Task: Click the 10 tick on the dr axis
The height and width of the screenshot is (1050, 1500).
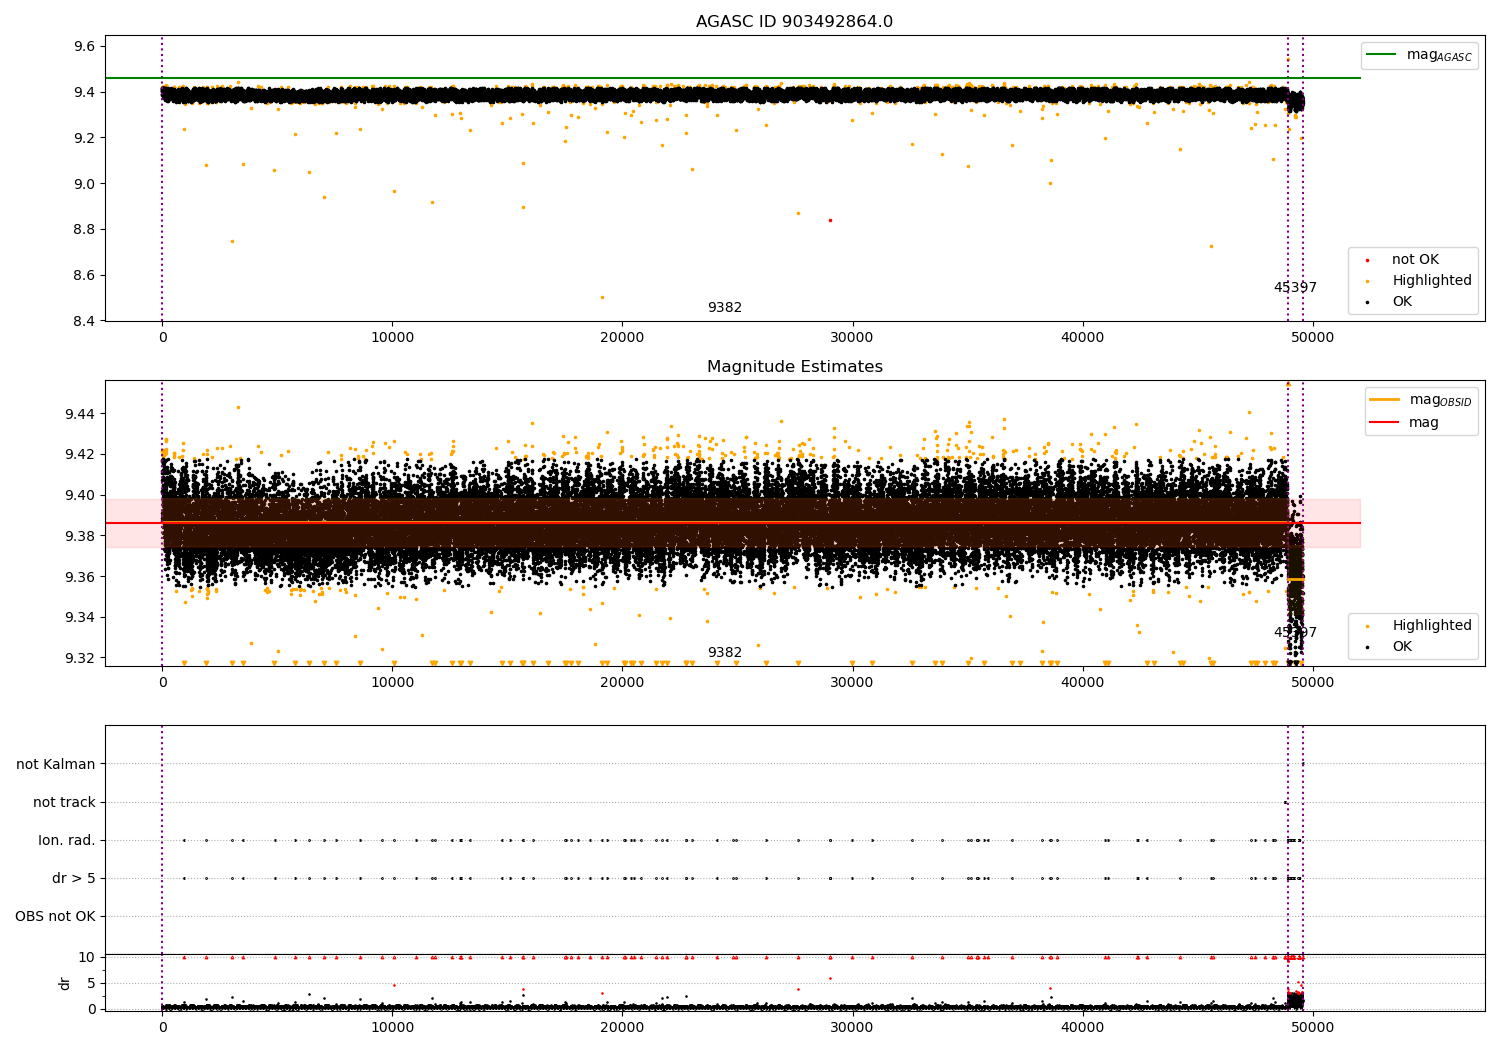Action: (x=87, y=958)
